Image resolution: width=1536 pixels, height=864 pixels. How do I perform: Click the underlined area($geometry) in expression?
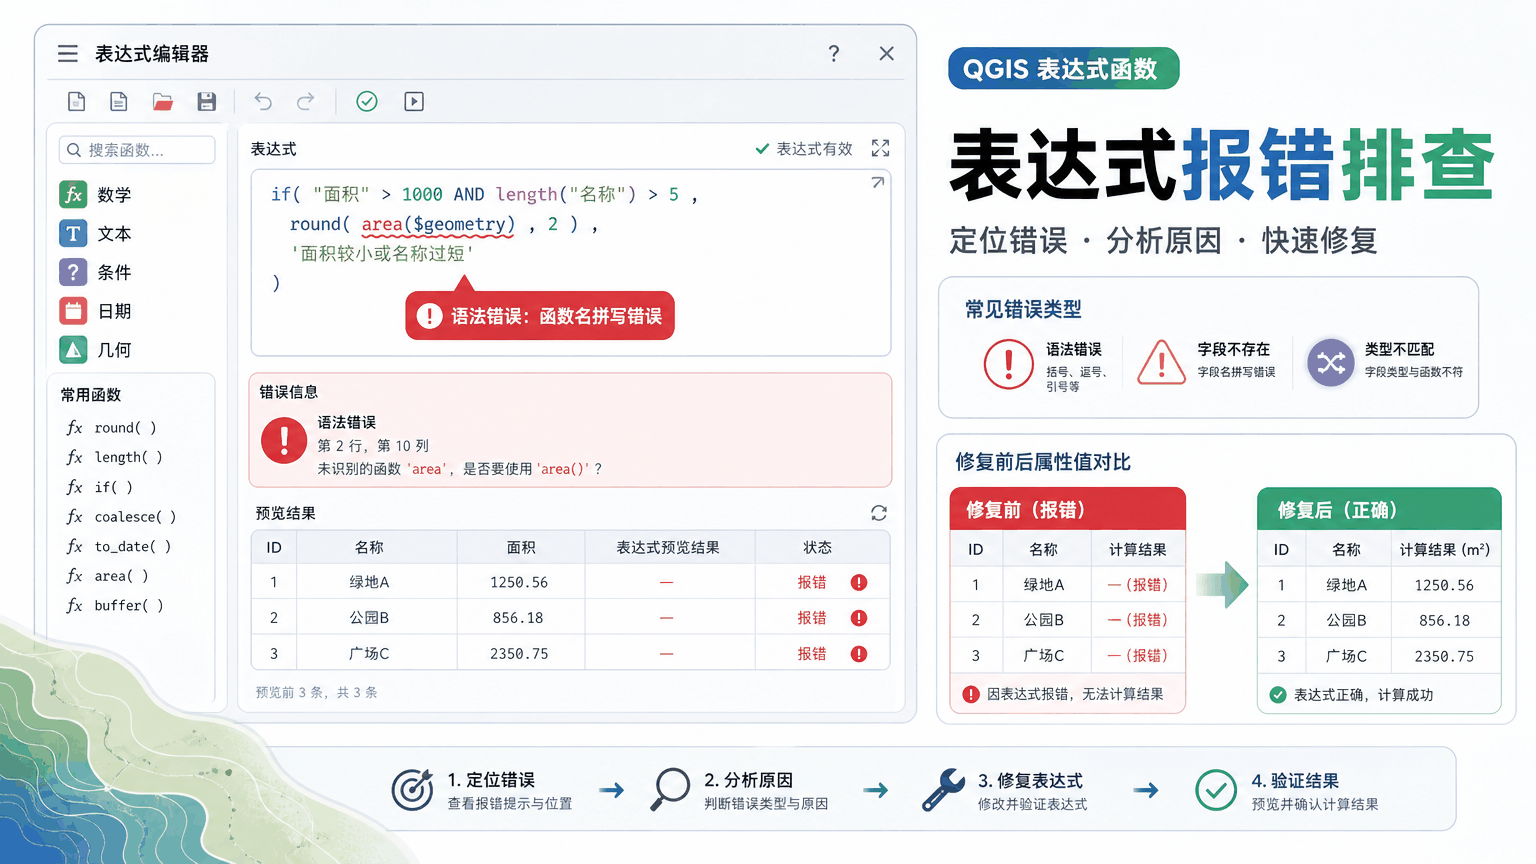(438, 224)
